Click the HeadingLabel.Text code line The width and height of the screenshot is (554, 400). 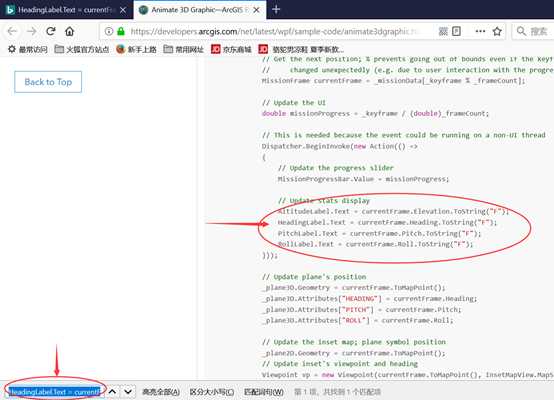pos(387,222)
